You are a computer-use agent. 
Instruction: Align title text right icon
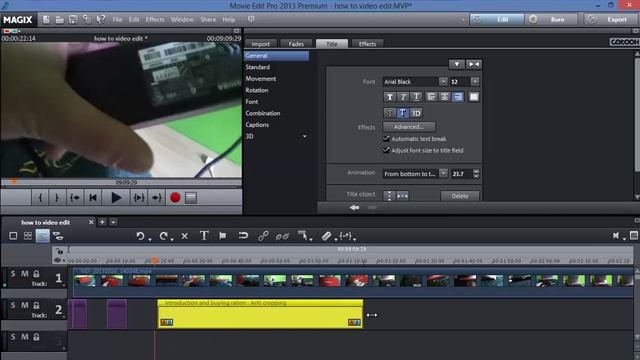(458, 97)
